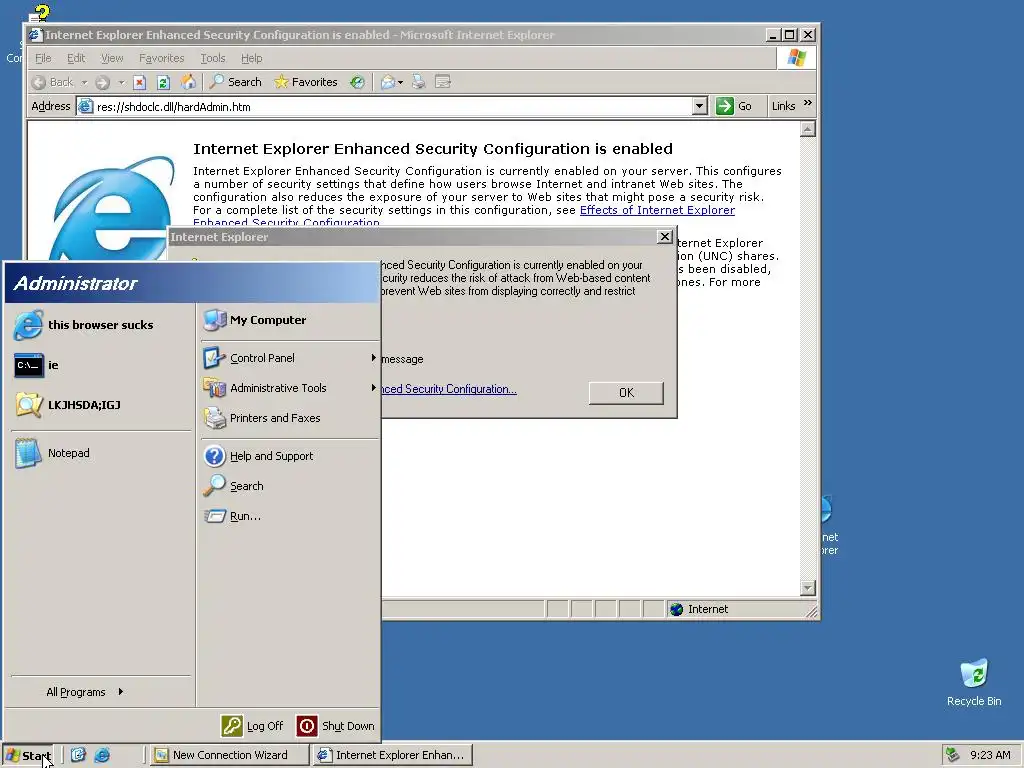Expand the Address bar dropdown
This screenshot has height=768, width=1024.
(x=699, y=106)
